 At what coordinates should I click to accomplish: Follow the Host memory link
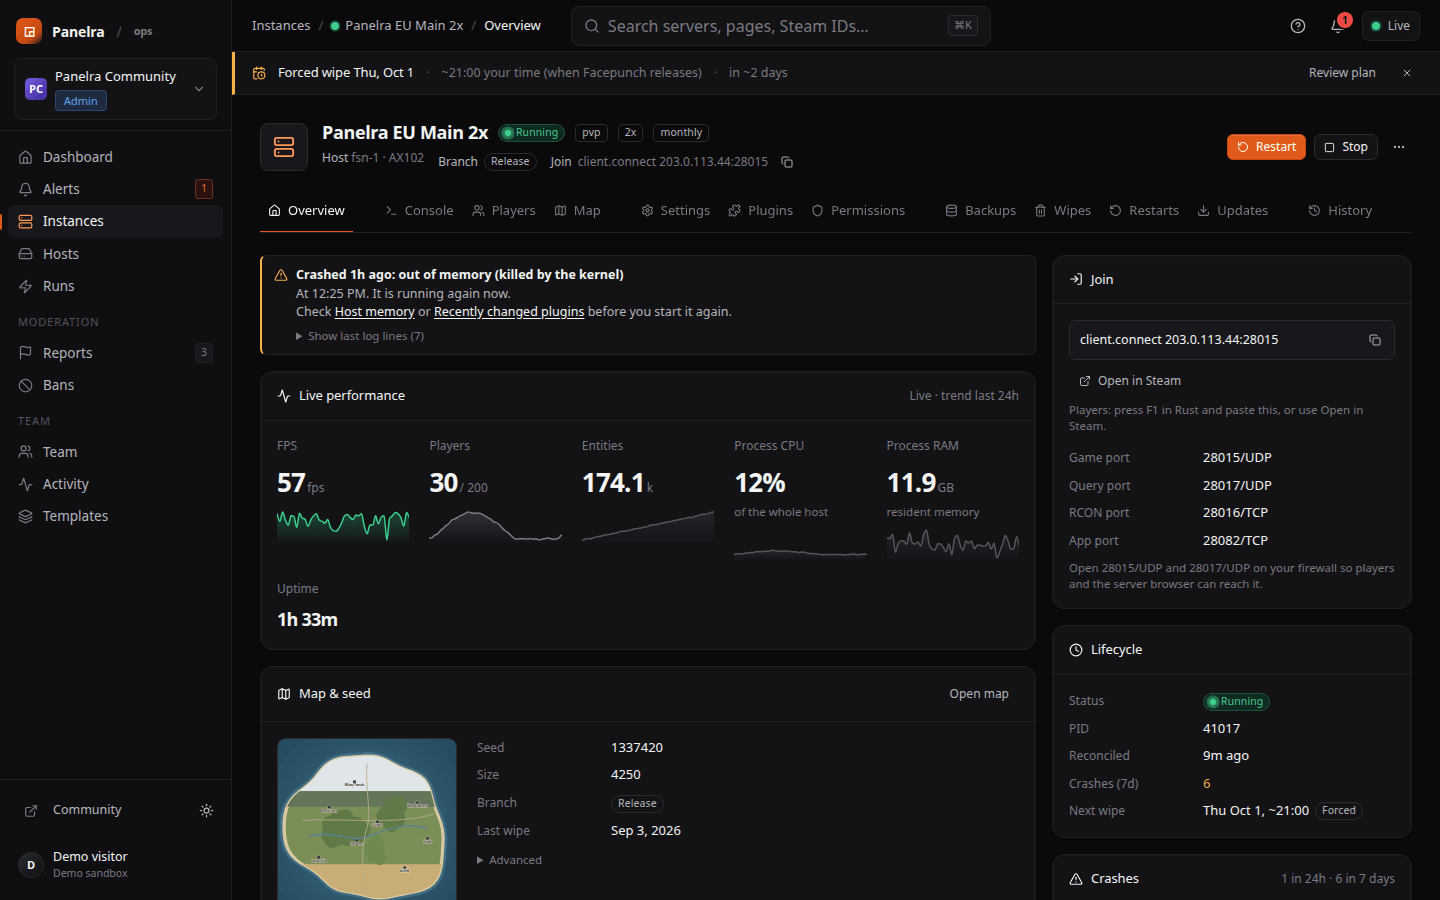pyautogui.click(x=375, y=312)
